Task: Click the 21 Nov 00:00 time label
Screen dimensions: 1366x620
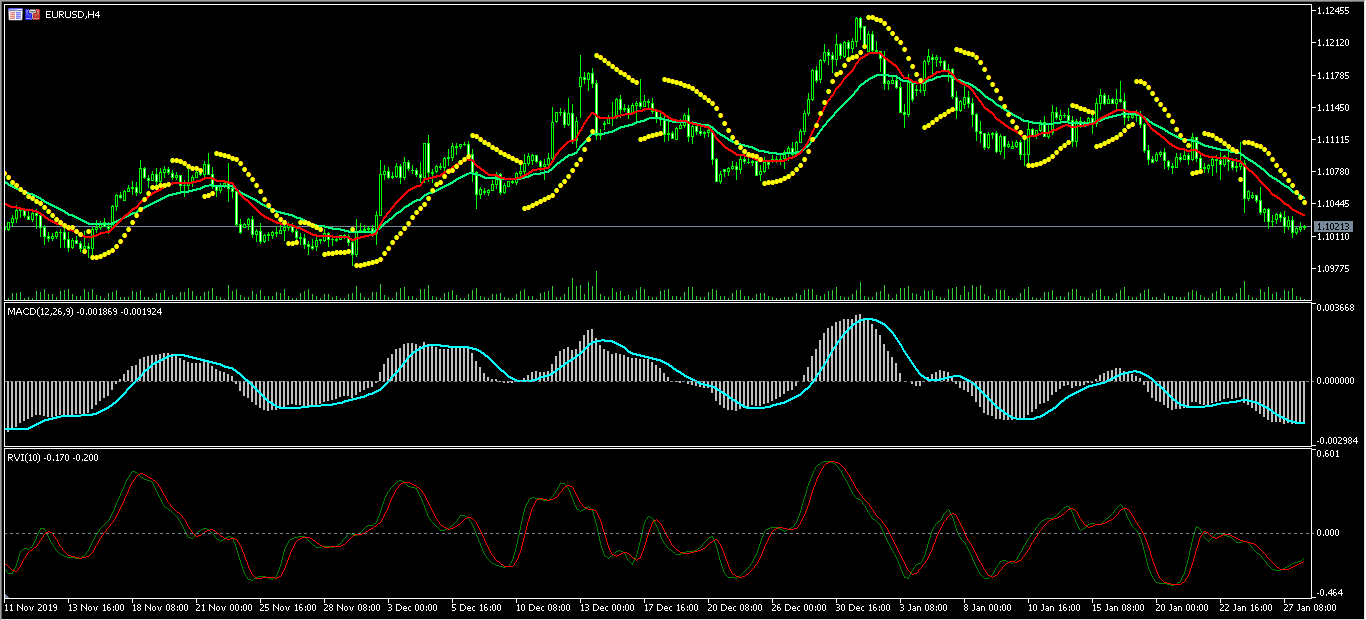Action: point(224,607)
